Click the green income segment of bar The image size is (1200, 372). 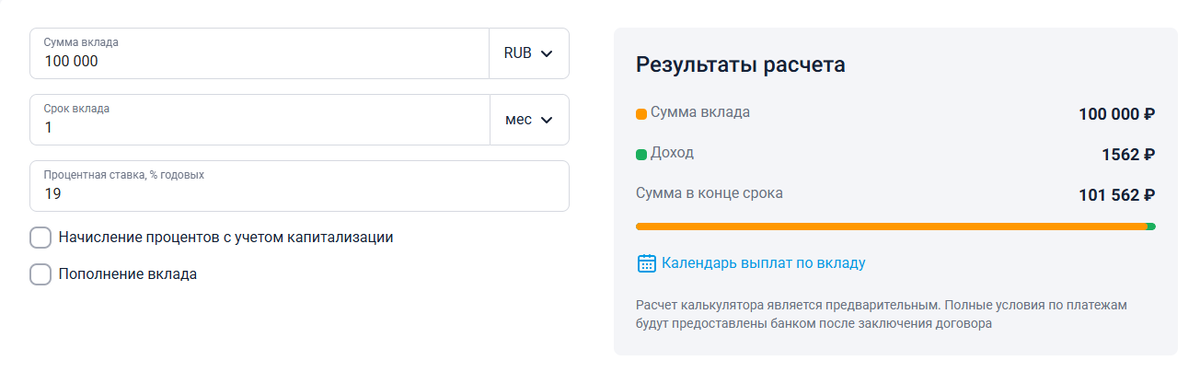click(1151, 227)
